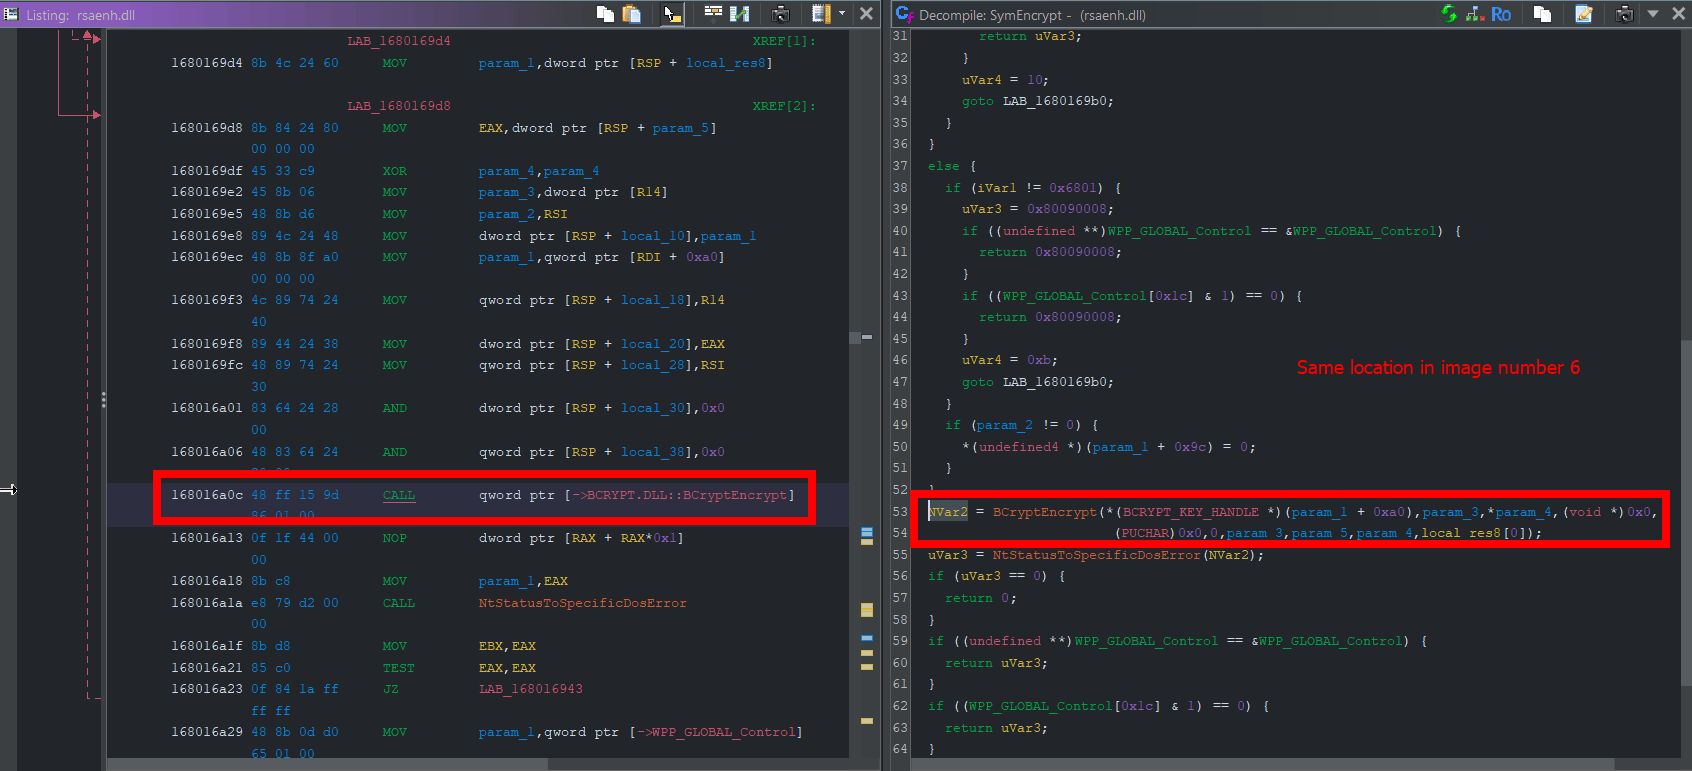Click the BCryptEncrypt call in the decompiler
The height and width of the screenshot is (771, 1692).
(1044, 512)
